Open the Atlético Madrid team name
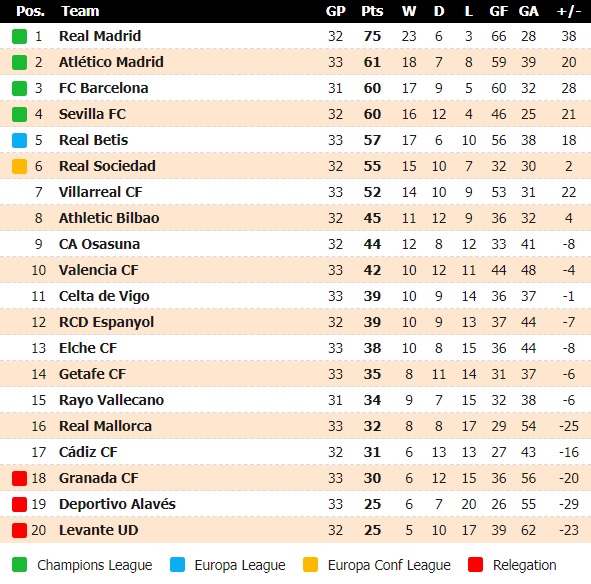The height and width of the screenshot is (584, 591). (x=111, y=62)
